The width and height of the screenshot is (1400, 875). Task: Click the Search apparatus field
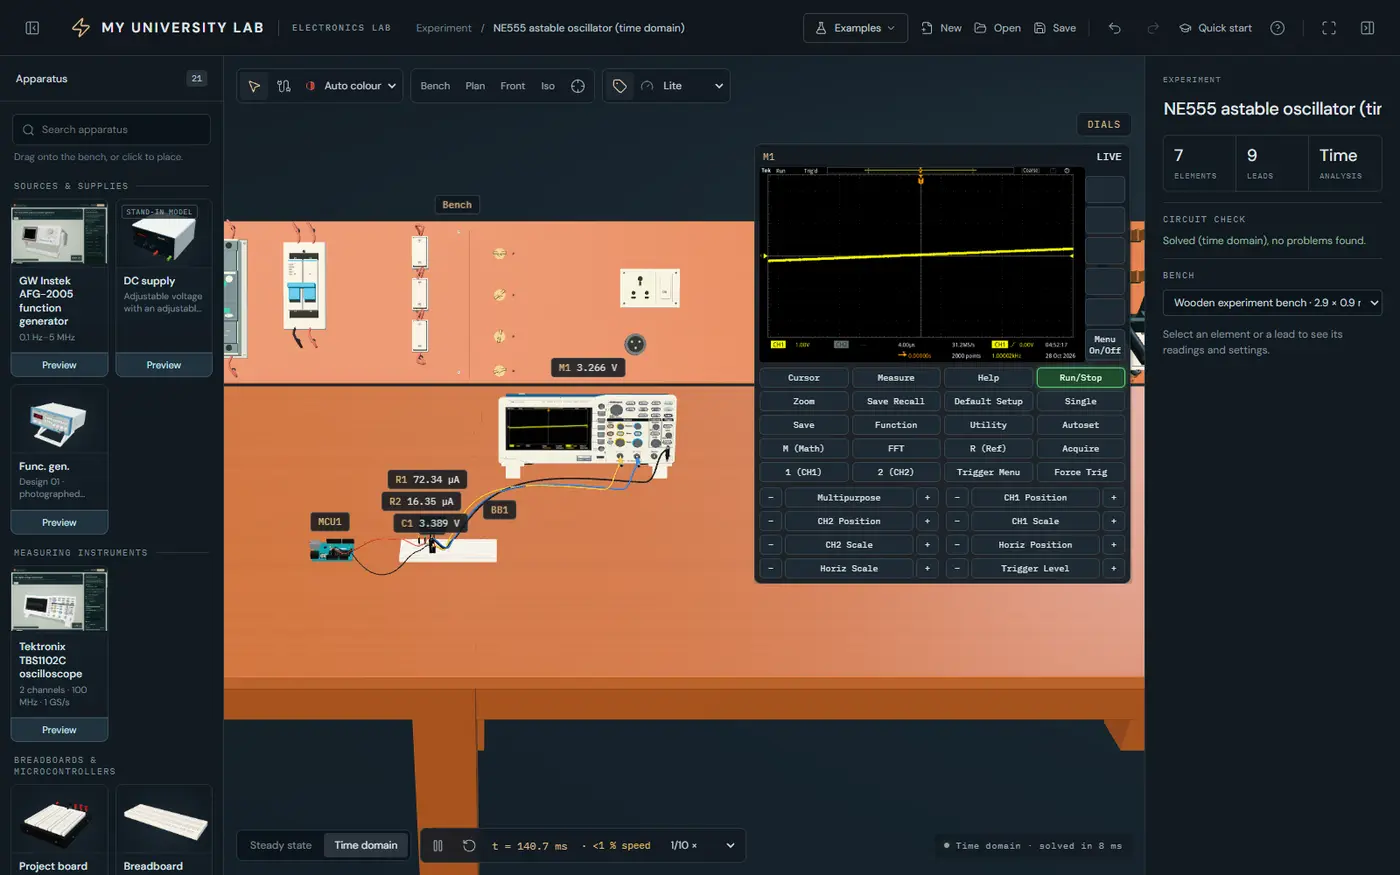coord(111,130)
